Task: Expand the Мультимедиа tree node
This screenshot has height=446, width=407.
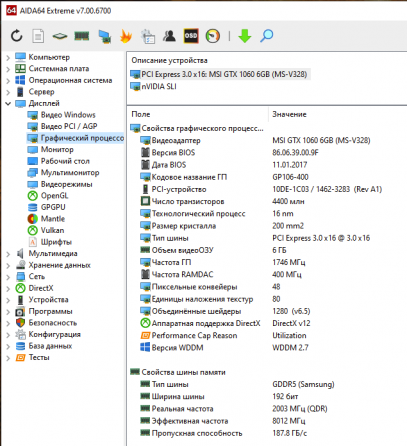Action: click(8, 254)
